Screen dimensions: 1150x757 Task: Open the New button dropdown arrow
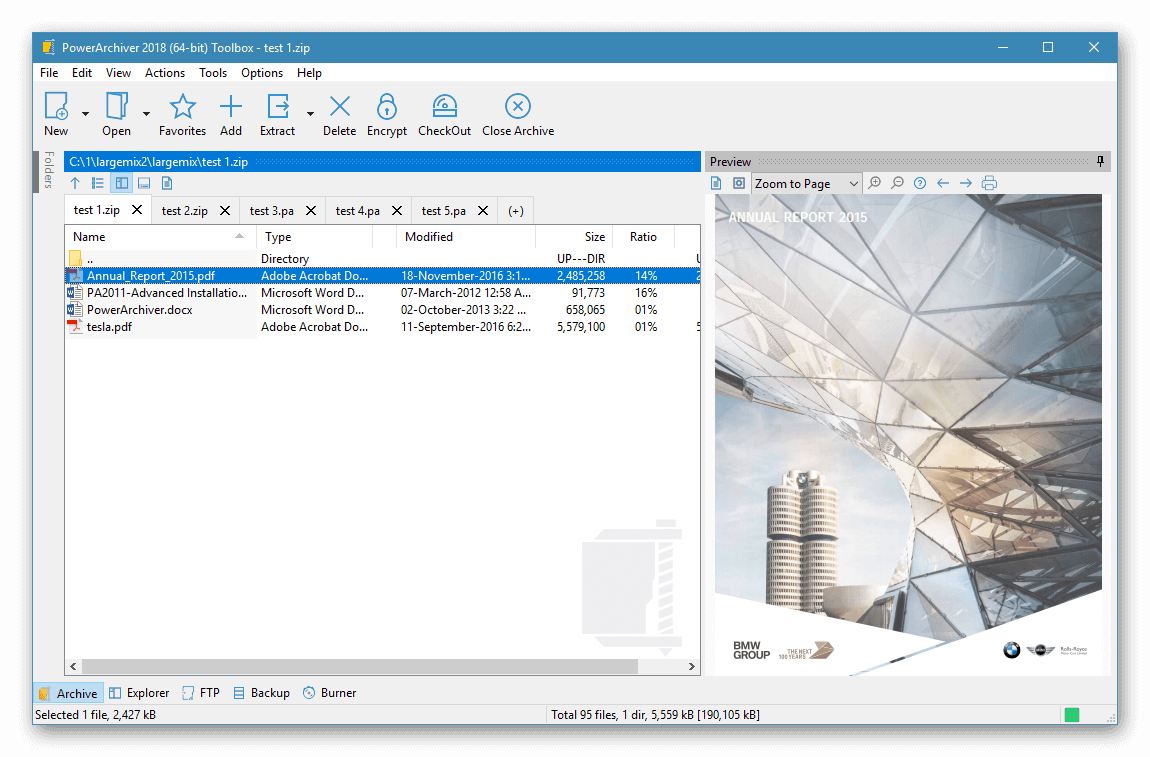click(x=85, y=114)
